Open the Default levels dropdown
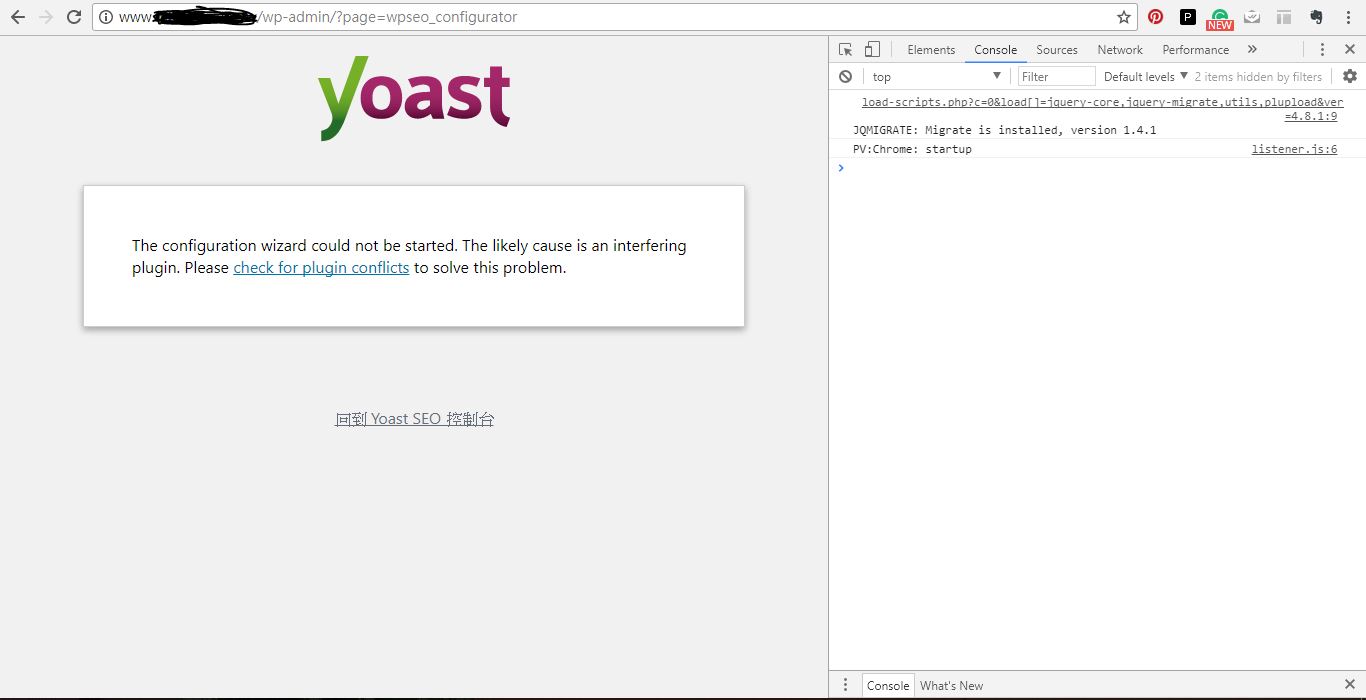 (x=1146, y=76)
